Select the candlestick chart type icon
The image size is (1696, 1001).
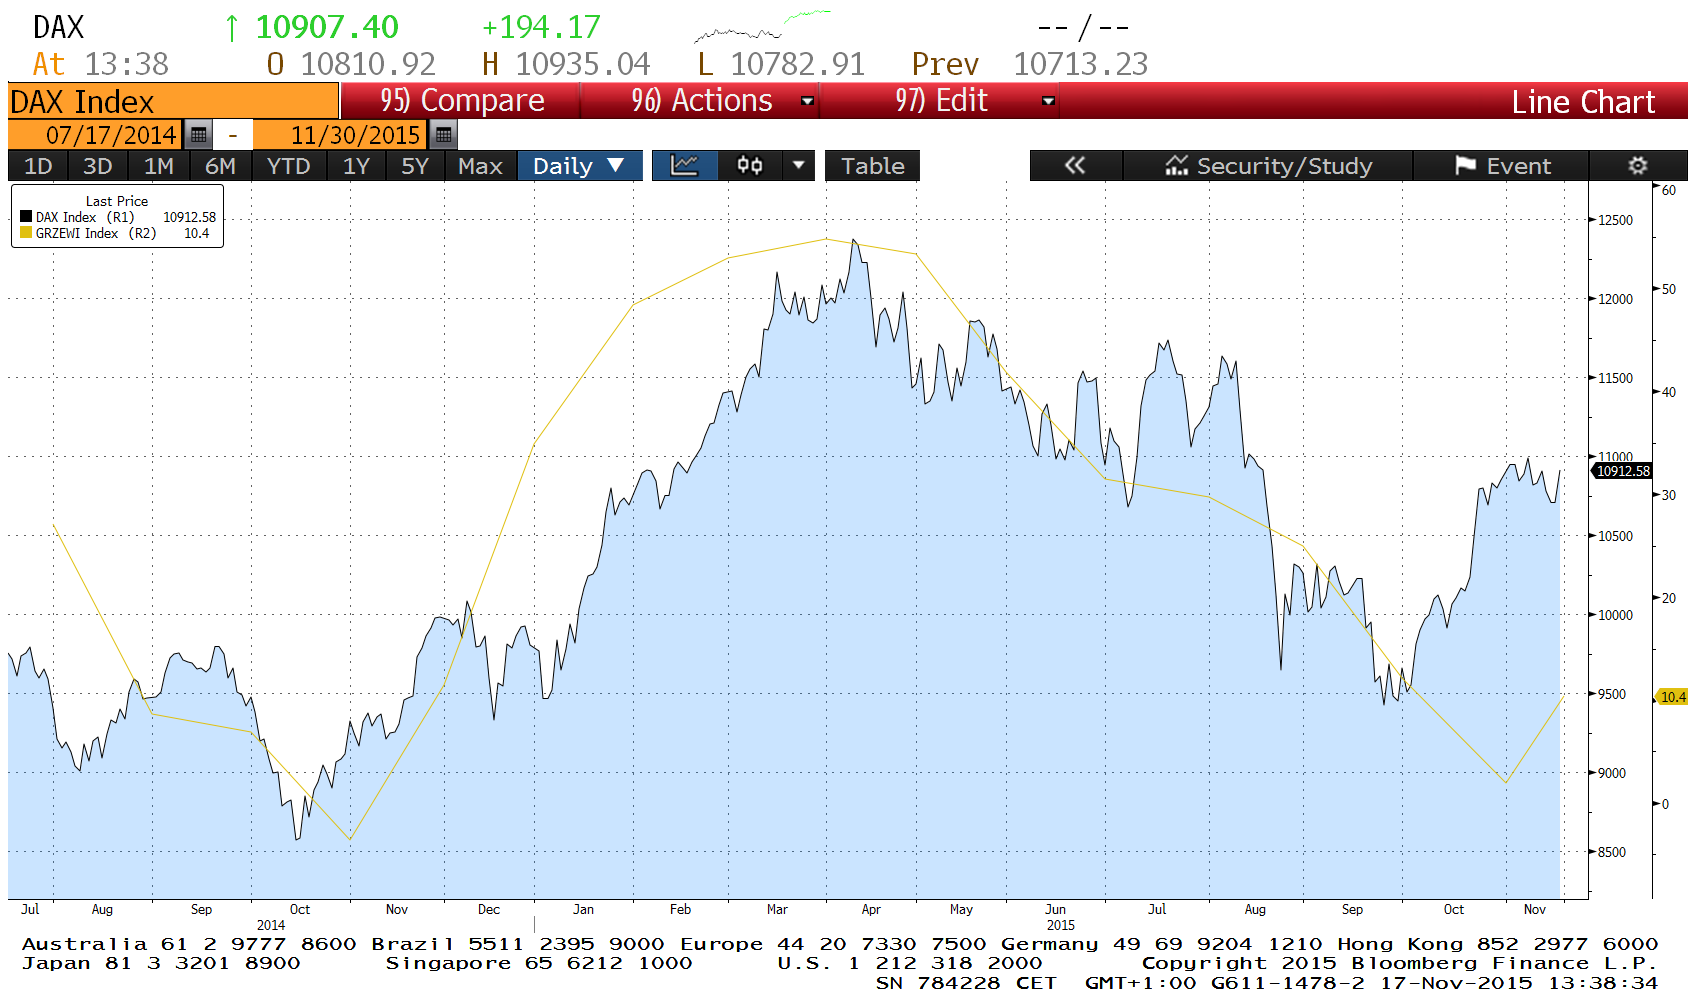750,166
